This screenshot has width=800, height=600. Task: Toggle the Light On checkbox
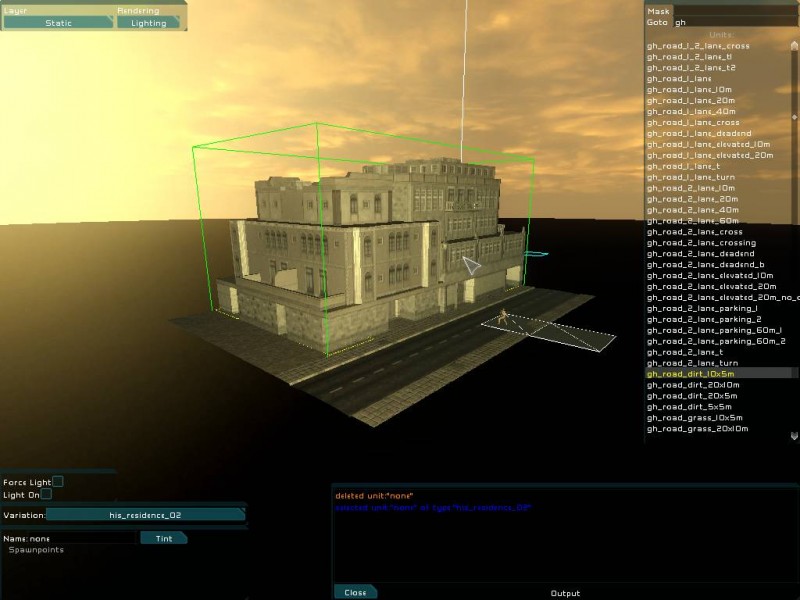tap(46, 494)
